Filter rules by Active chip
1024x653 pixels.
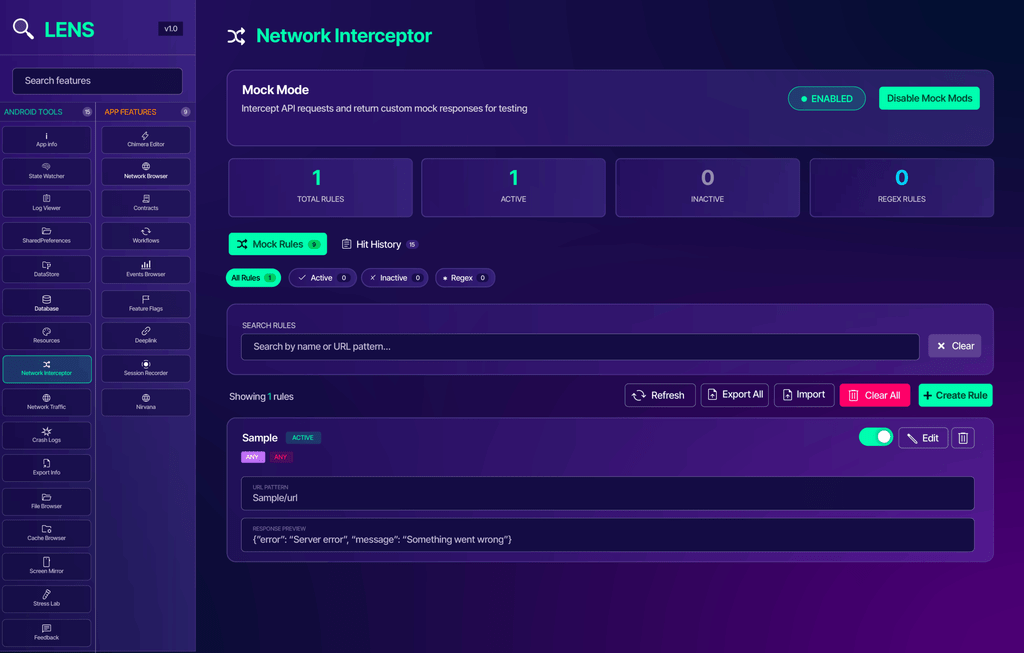323,278
